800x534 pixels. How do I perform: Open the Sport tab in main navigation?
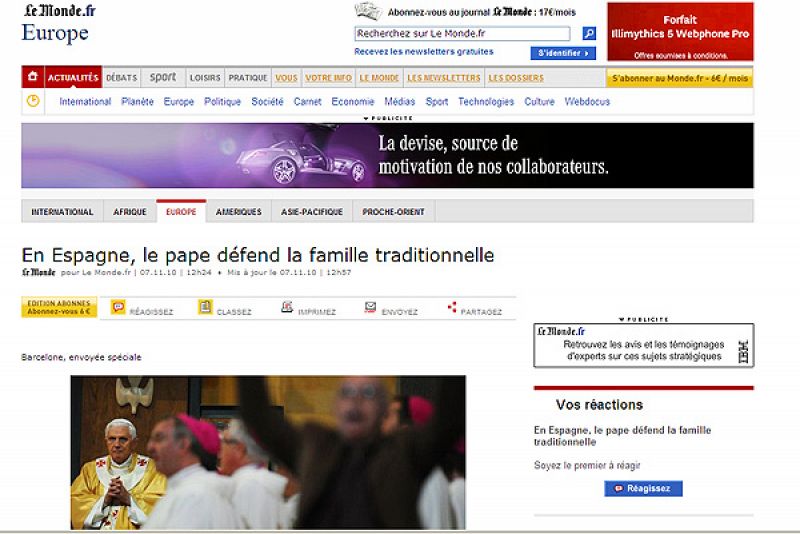[x=163, y=78]
